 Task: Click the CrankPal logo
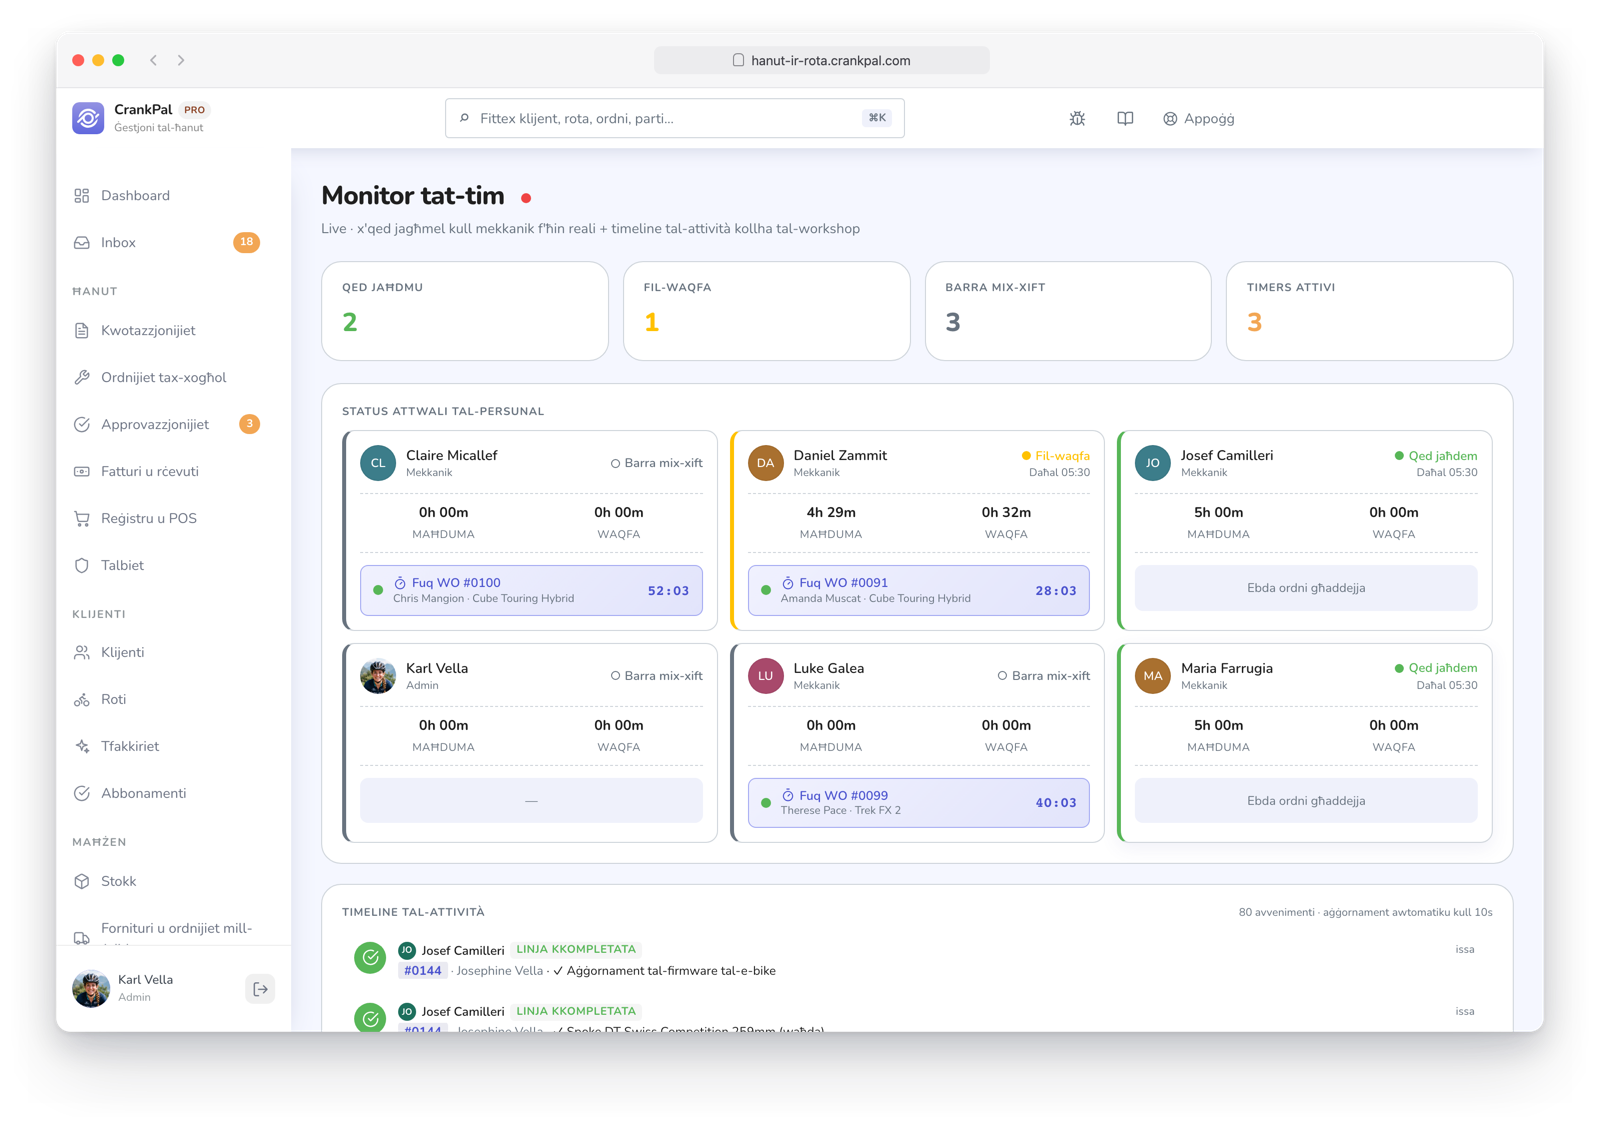88,118
